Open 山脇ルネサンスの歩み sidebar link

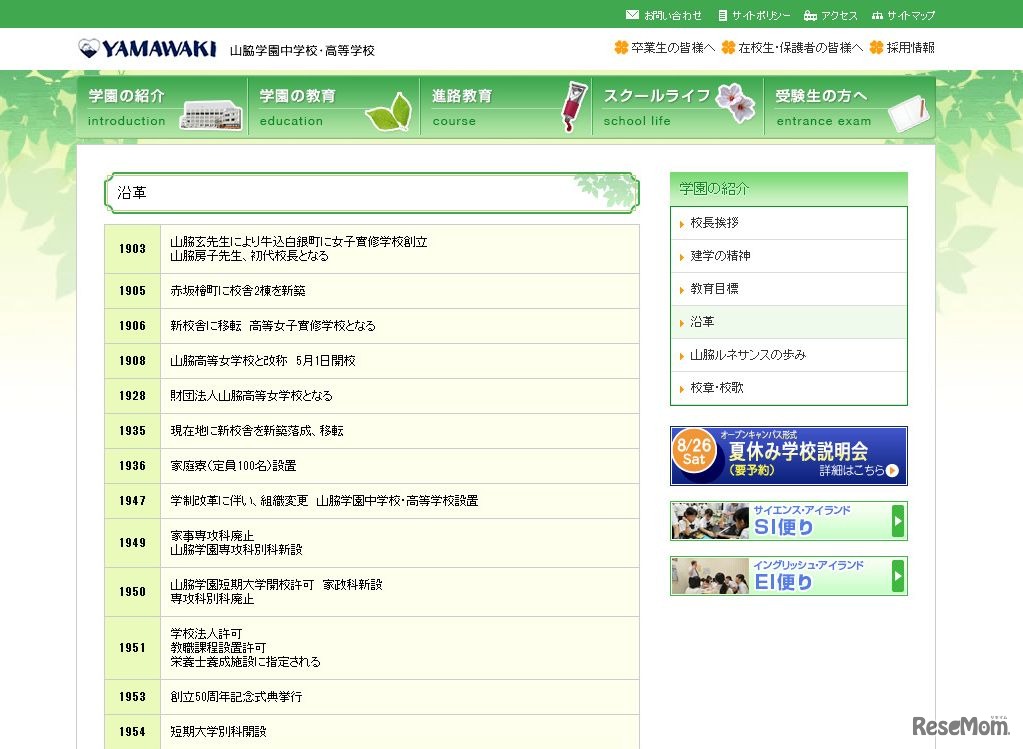coord(747,355)
